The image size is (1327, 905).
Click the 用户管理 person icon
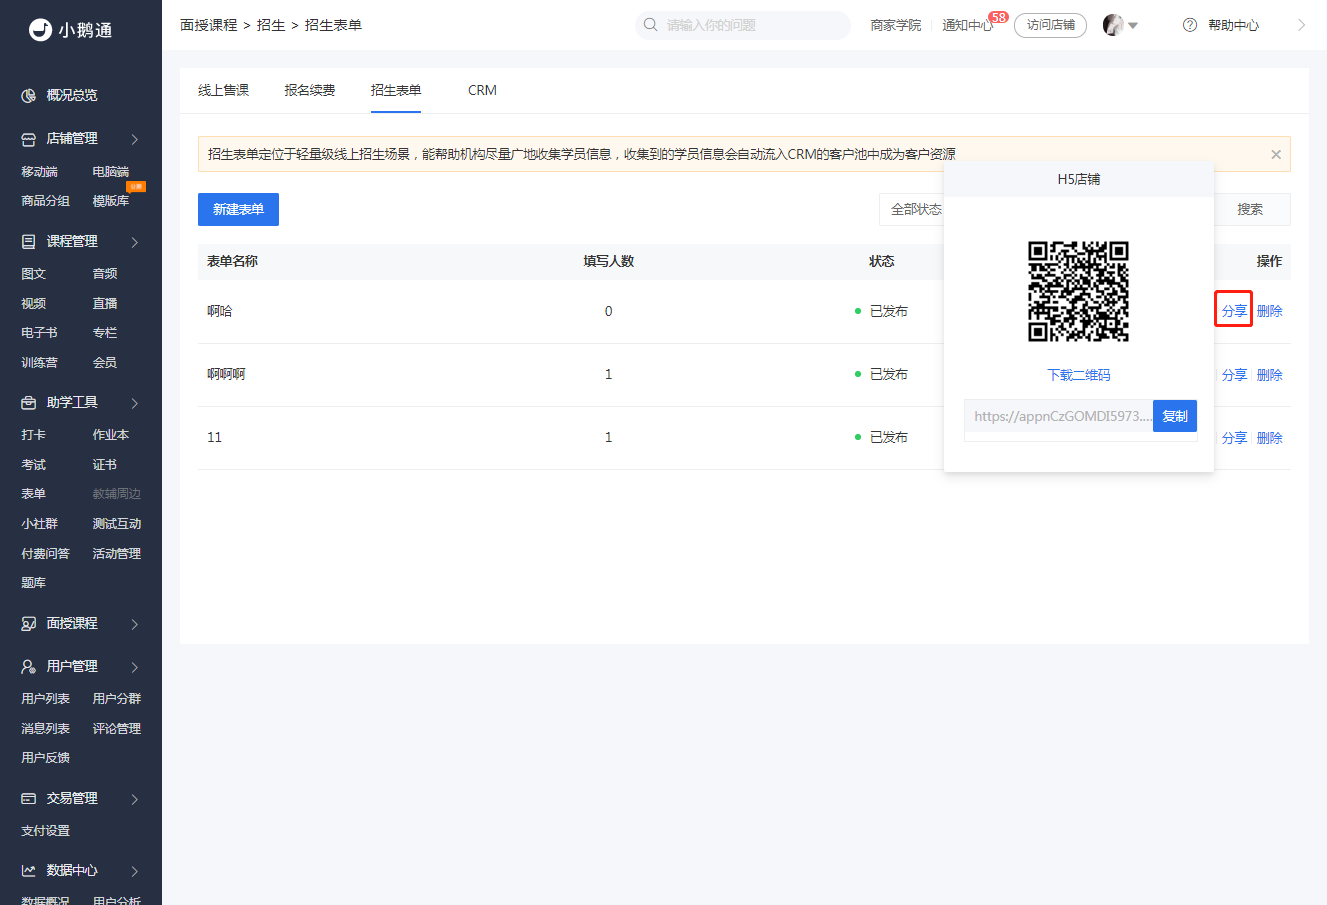[x=29, y=667]
